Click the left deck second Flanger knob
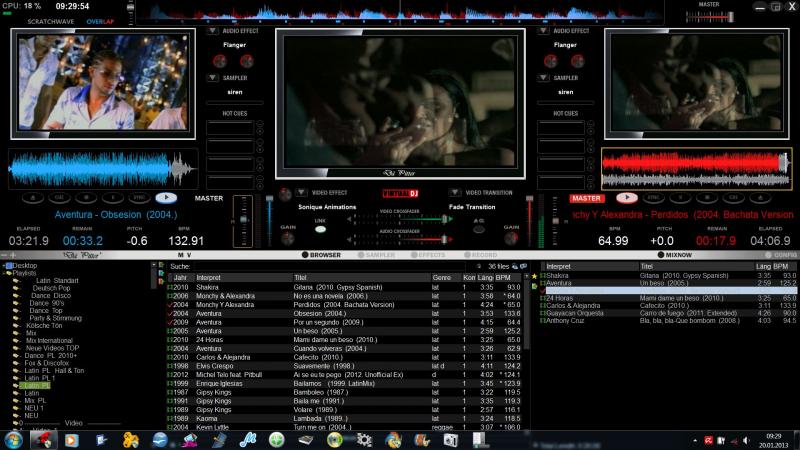This screenshot has height=450, width=800. click(x=246, y=62)
